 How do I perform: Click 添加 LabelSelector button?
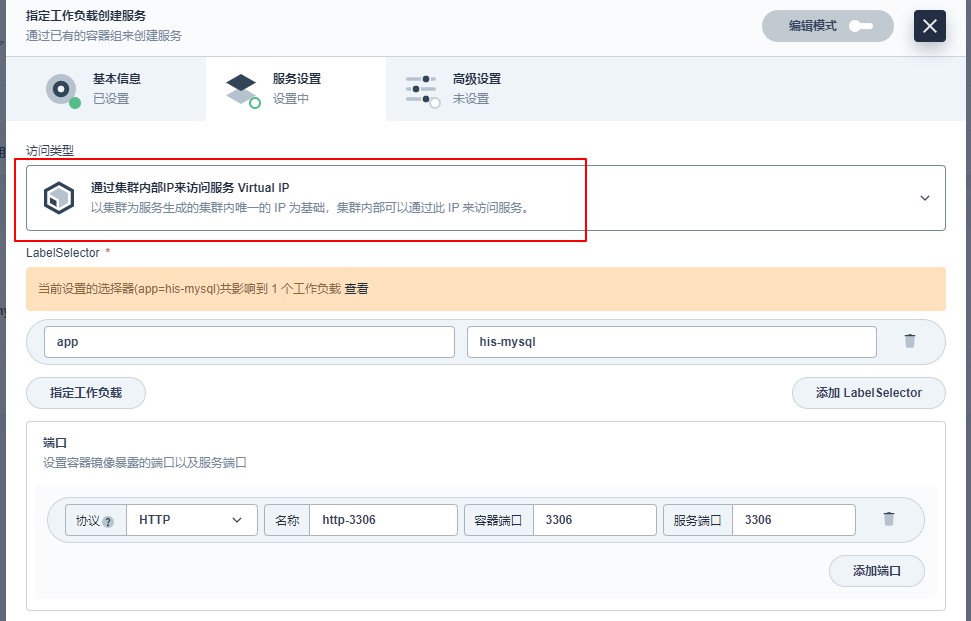point(868,393)
